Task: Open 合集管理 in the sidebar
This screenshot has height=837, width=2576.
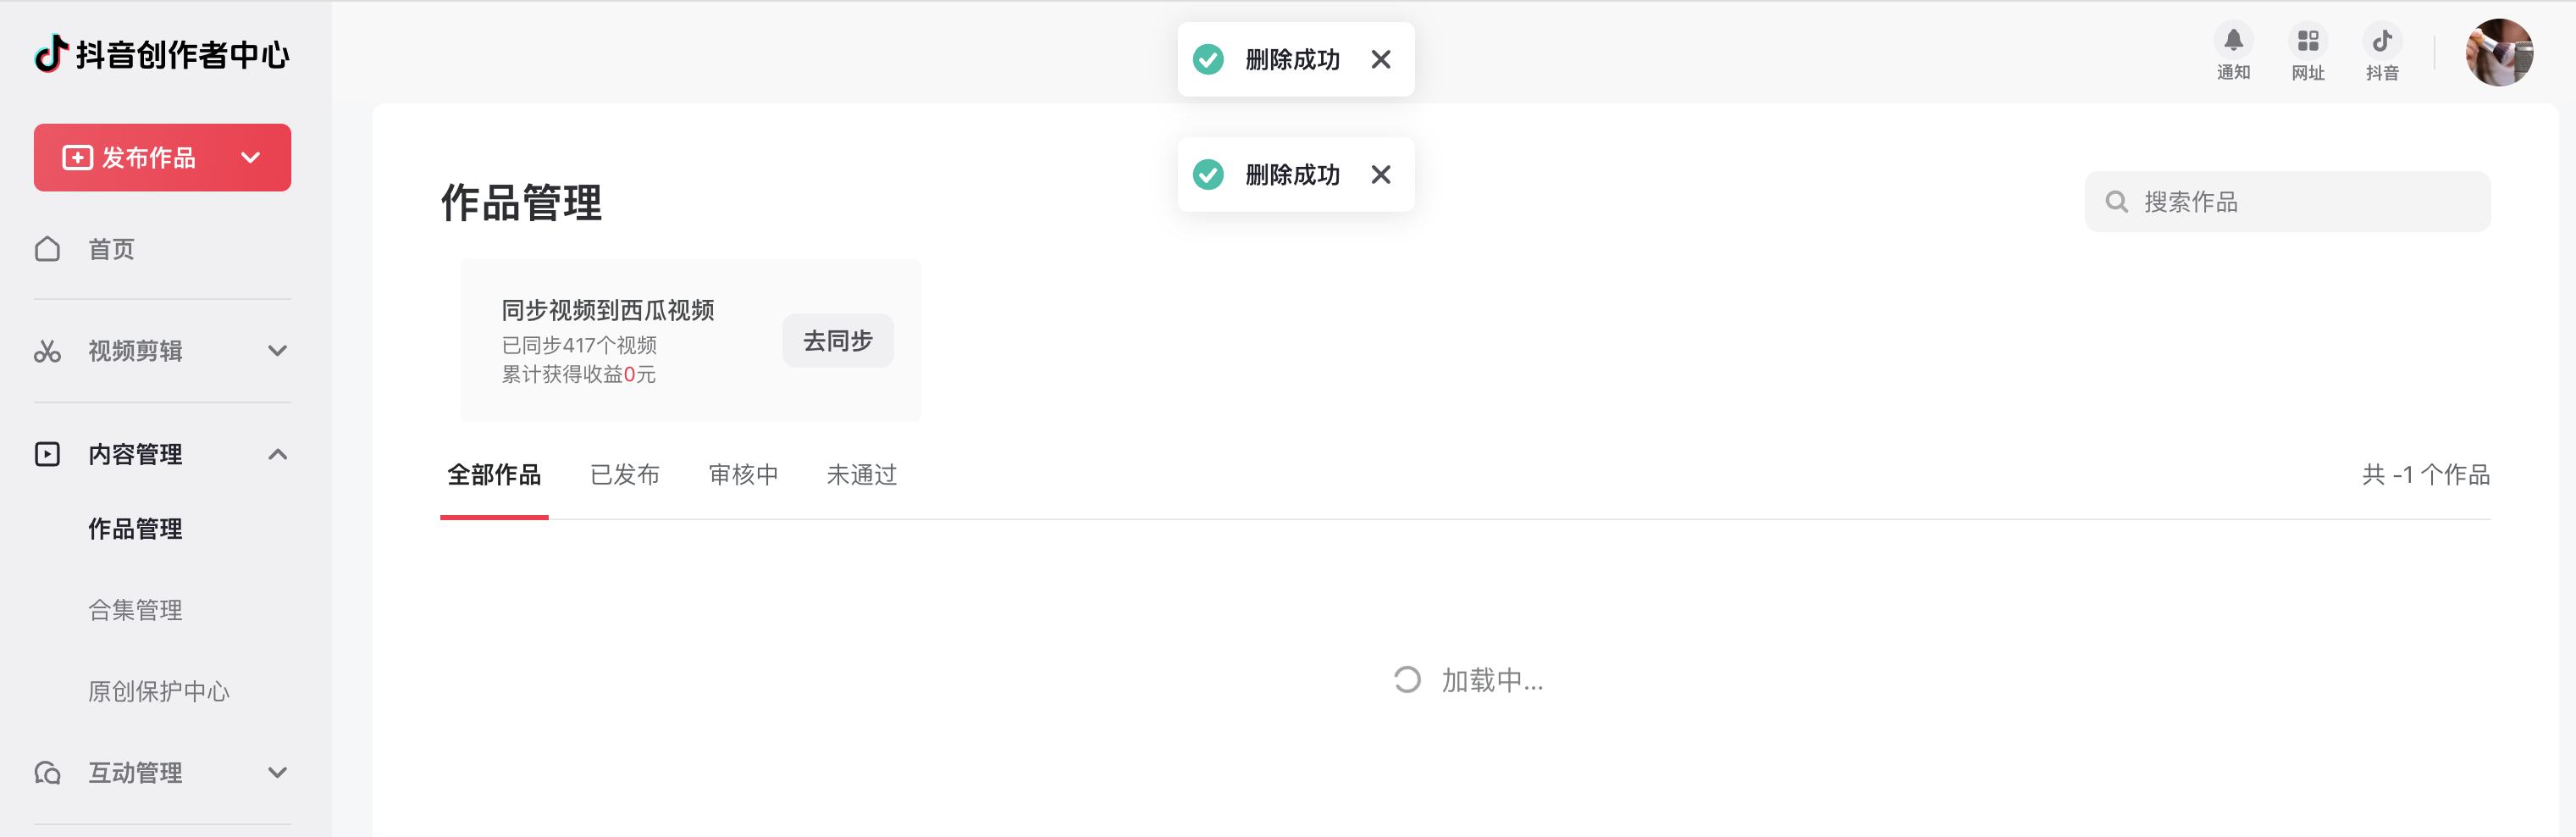Action: 135,610
